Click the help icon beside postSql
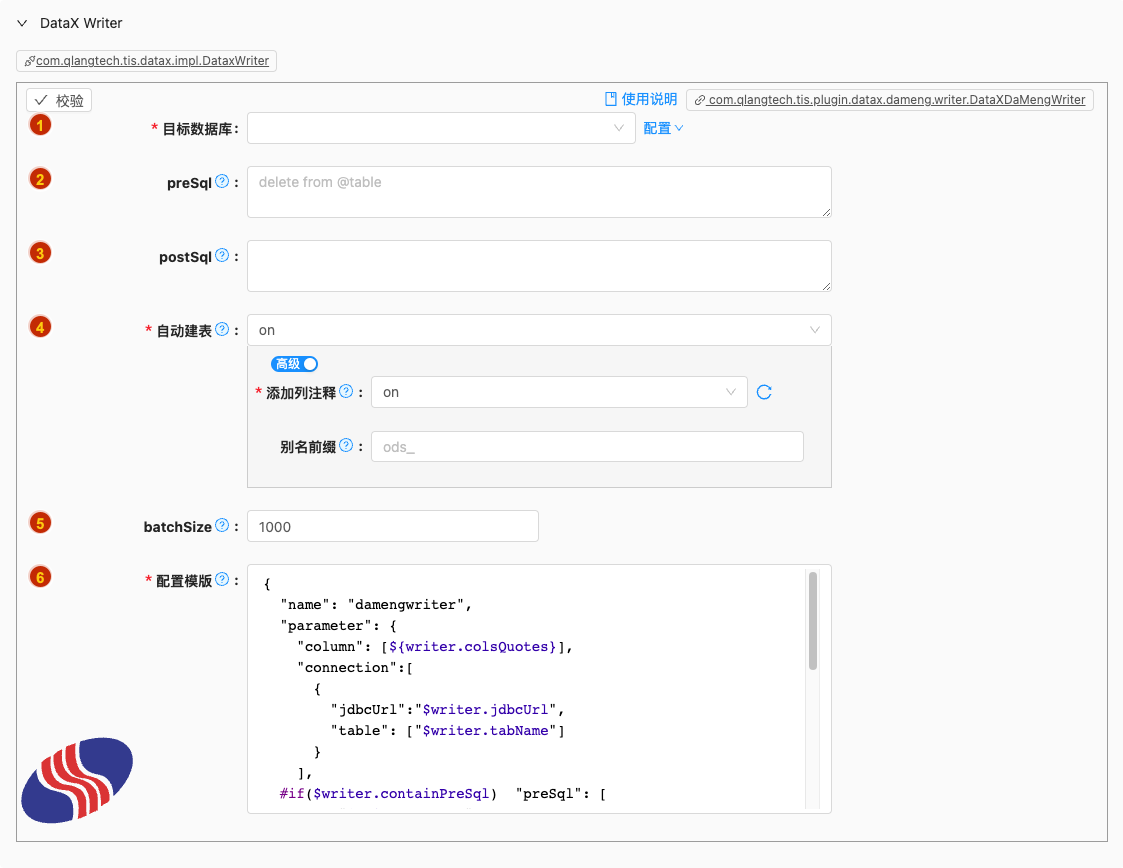The width and height of the screenshot is (1123, 868). 222,255
